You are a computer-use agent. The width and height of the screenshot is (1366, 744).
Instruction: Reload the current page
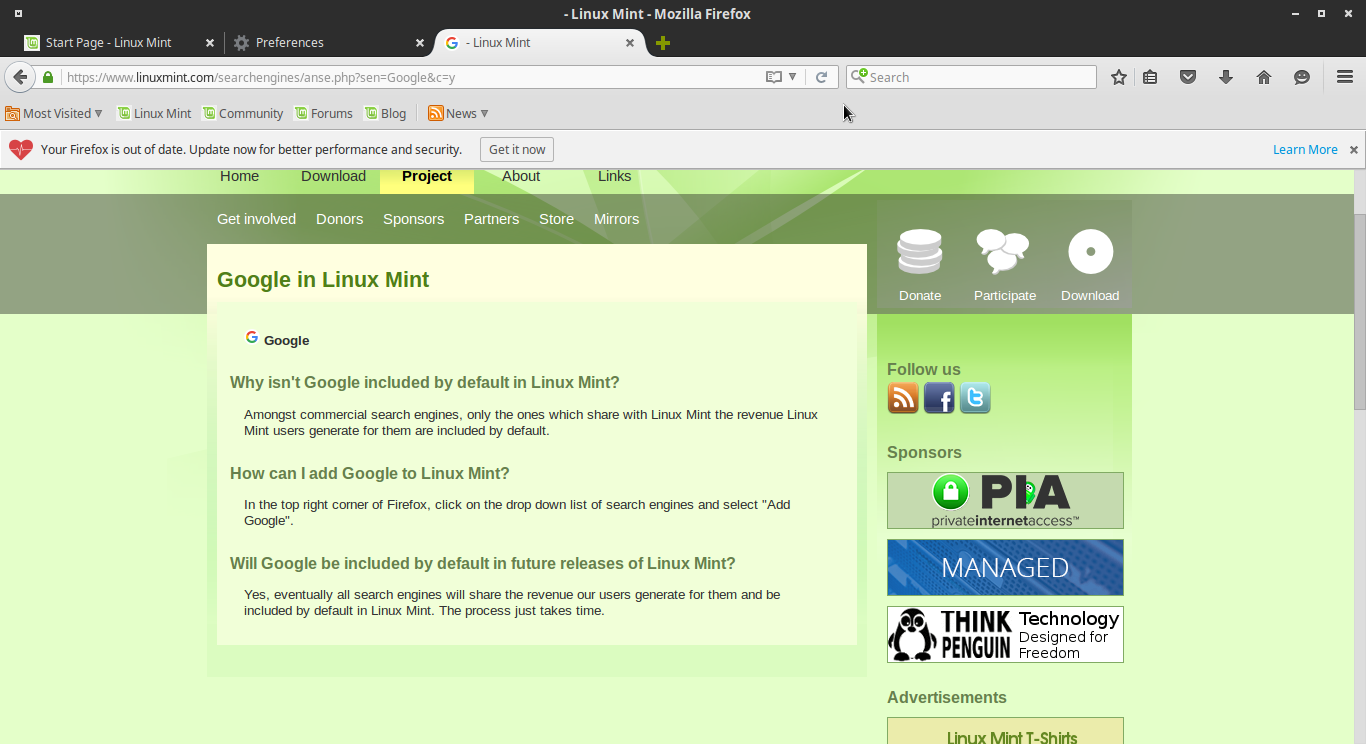(822, 77)
